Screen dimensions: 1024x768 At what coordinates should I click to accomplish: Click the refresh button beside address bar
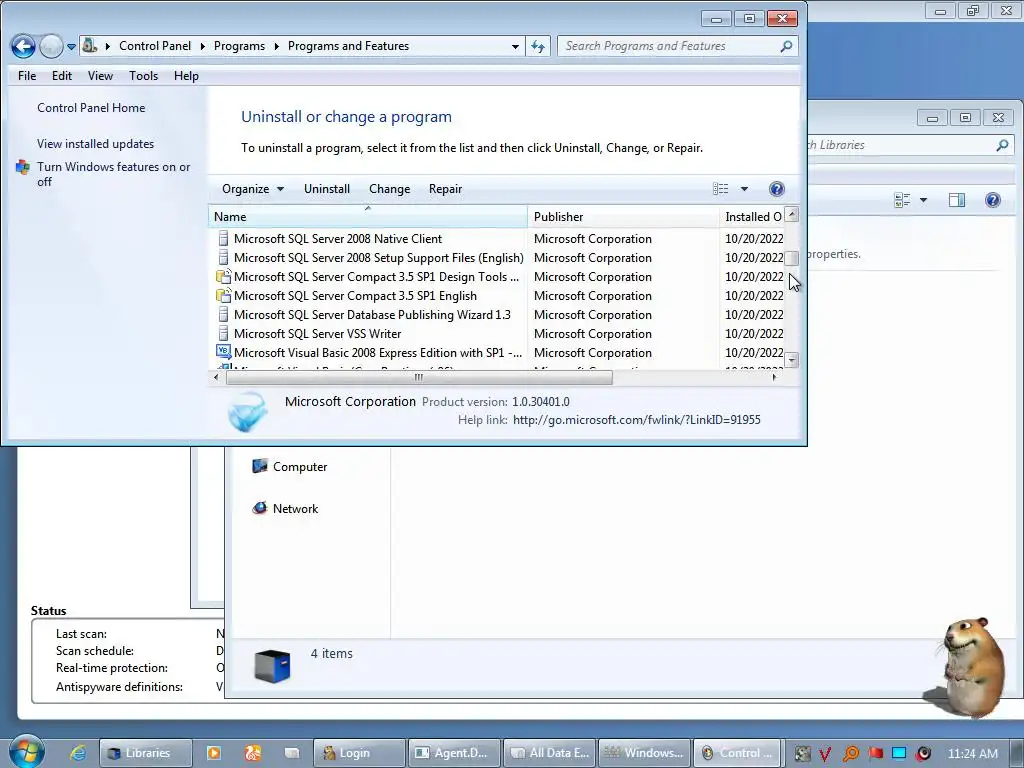[537, 46]
